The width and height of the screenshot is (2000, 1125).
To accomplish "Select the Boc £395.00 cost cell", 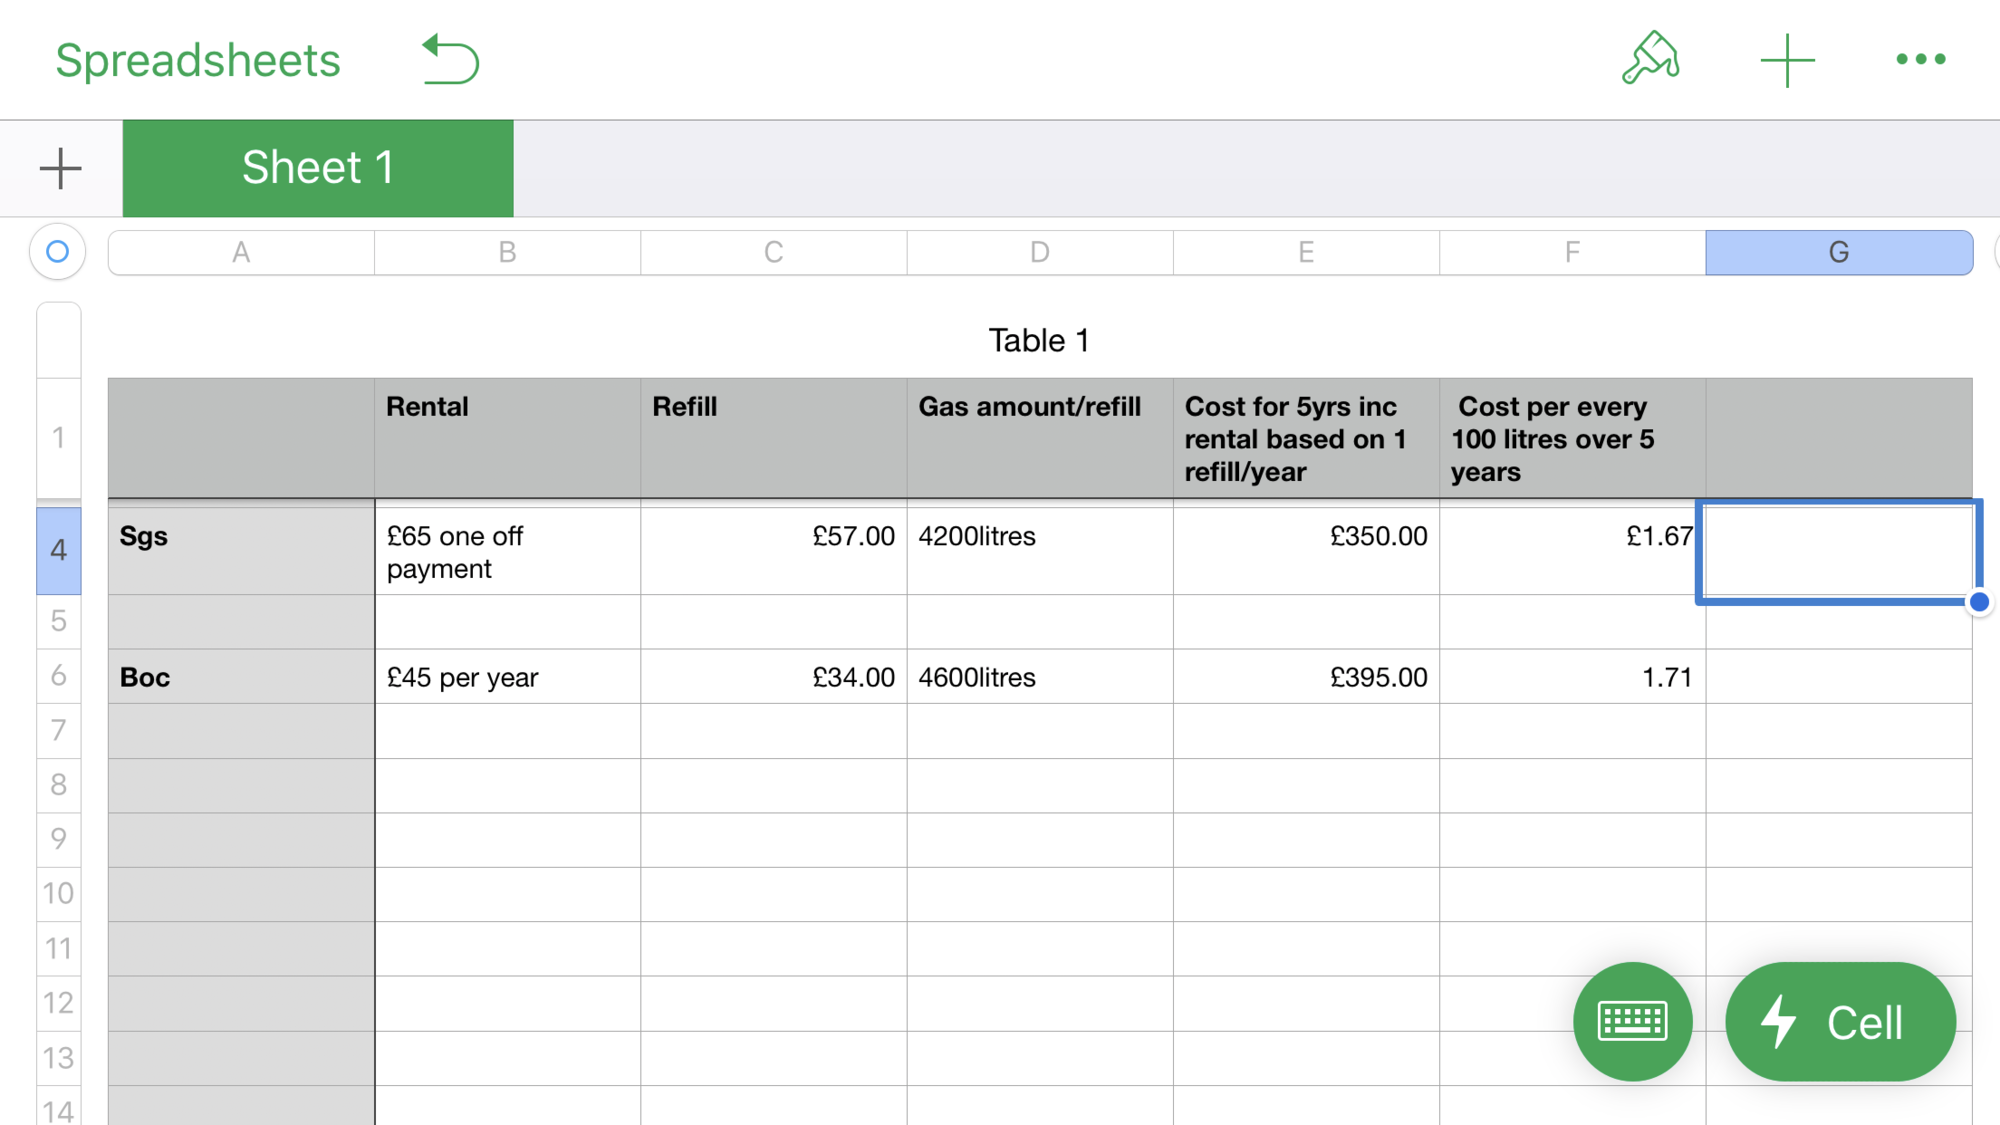I will (1305, 677).
